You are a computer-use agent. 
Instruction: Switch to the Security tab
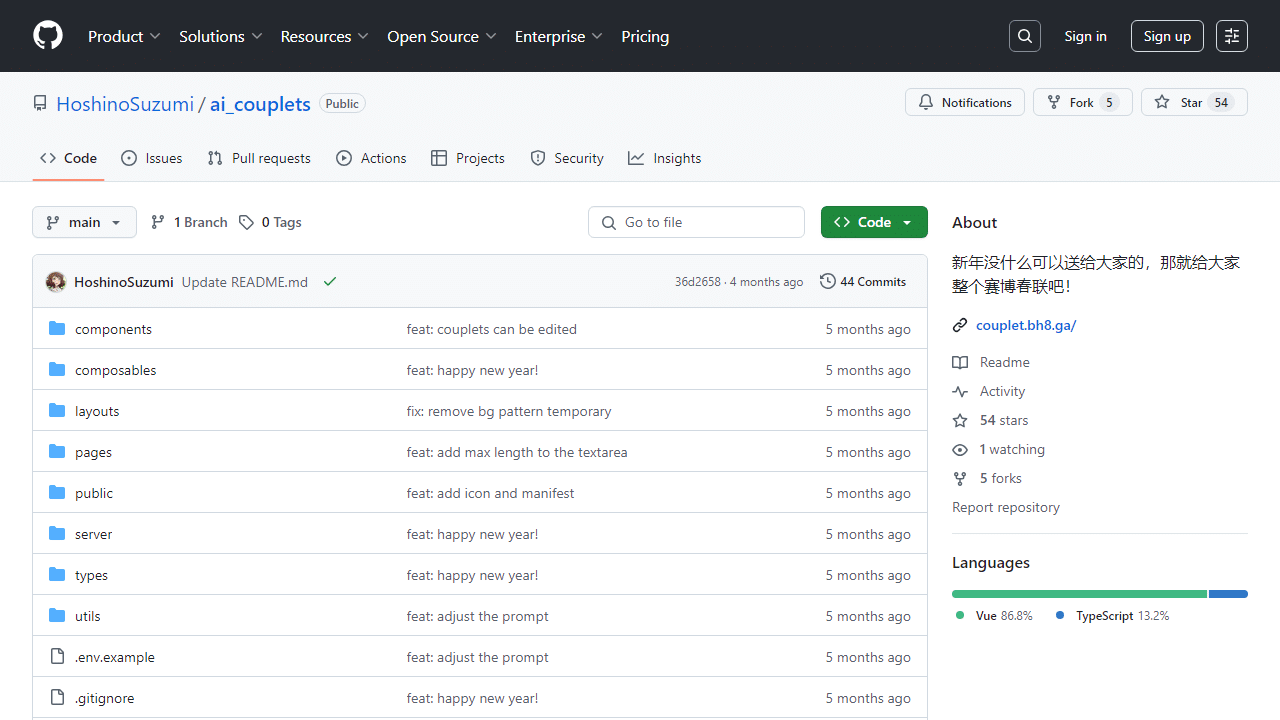coord(567,158)
